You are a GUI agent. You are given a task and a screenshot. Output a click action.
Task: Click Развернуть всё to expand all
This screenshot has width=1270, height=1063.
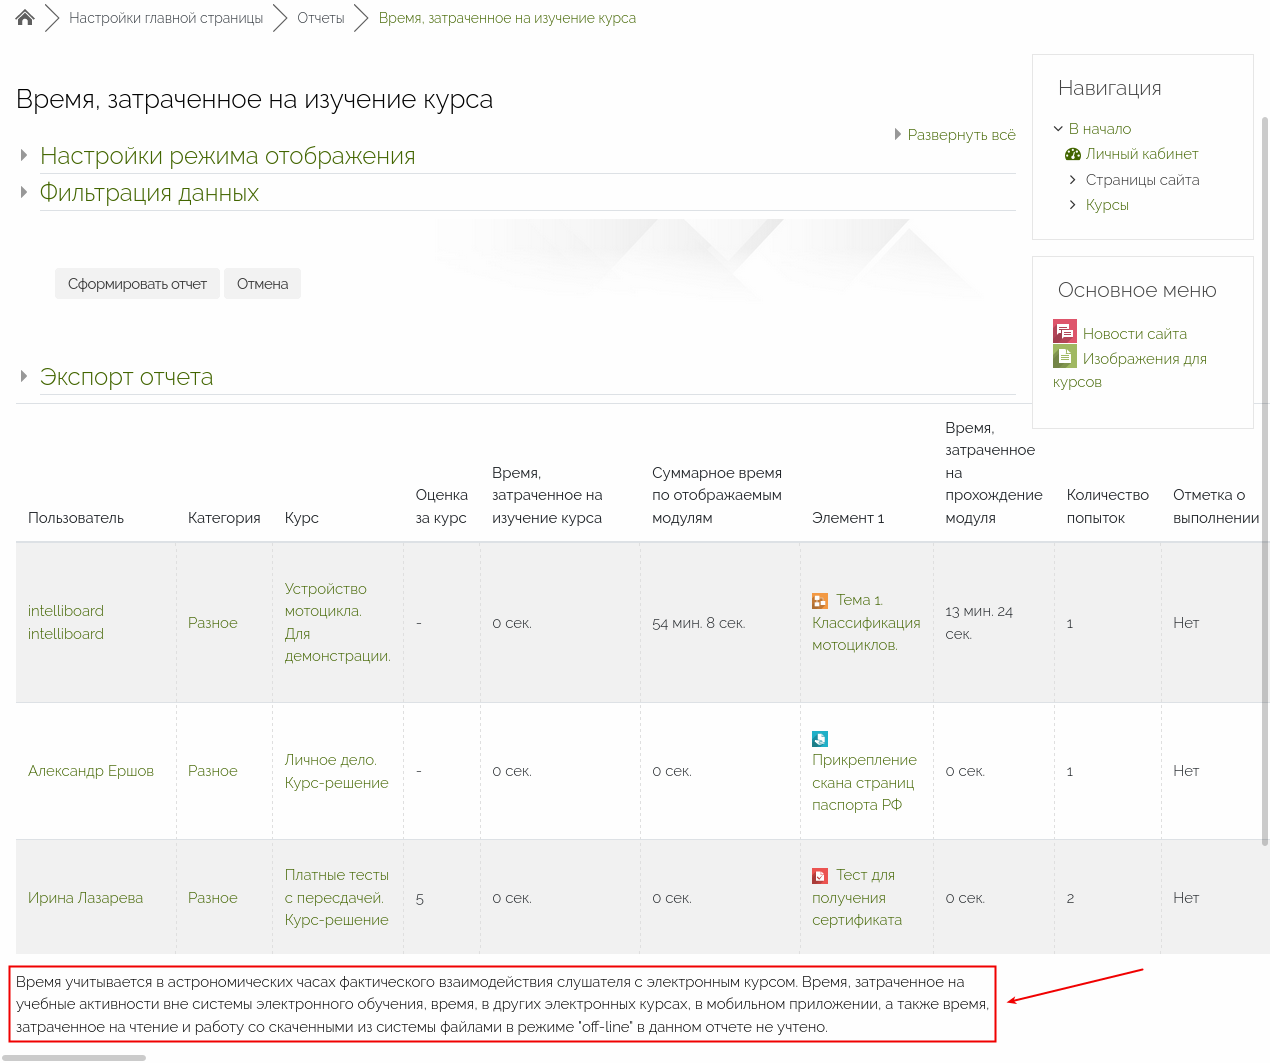click(960, 135)
